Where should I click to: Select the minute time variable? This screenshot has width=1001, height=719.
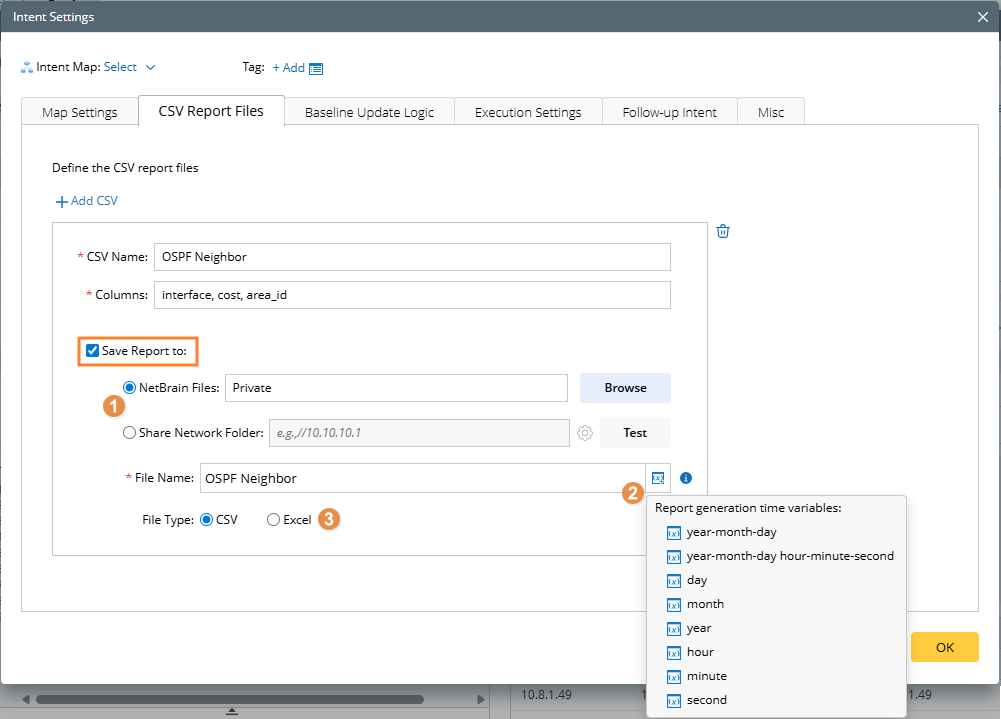[x=706, y=676]
